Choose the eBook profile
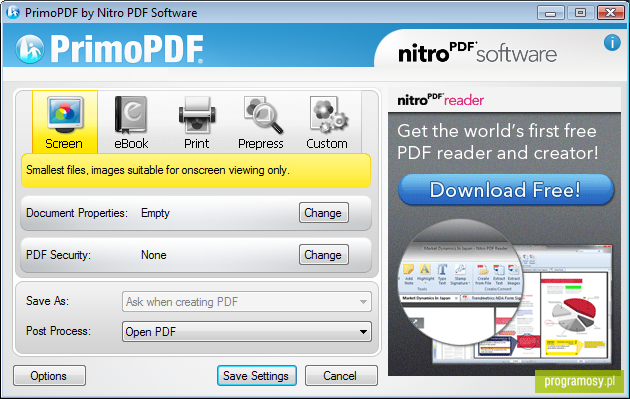This screenshot has height=399, width=630. click(x=131, y=122)
